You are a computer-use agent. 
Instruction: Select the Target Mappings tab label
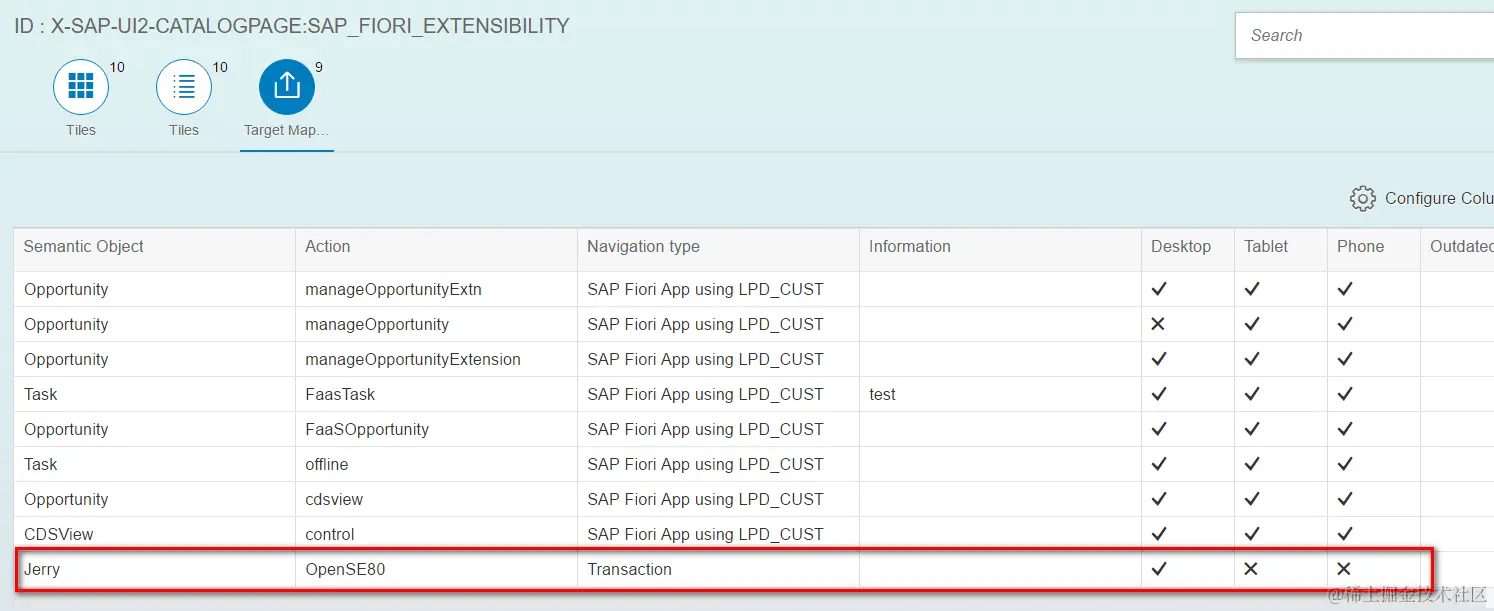286,130
